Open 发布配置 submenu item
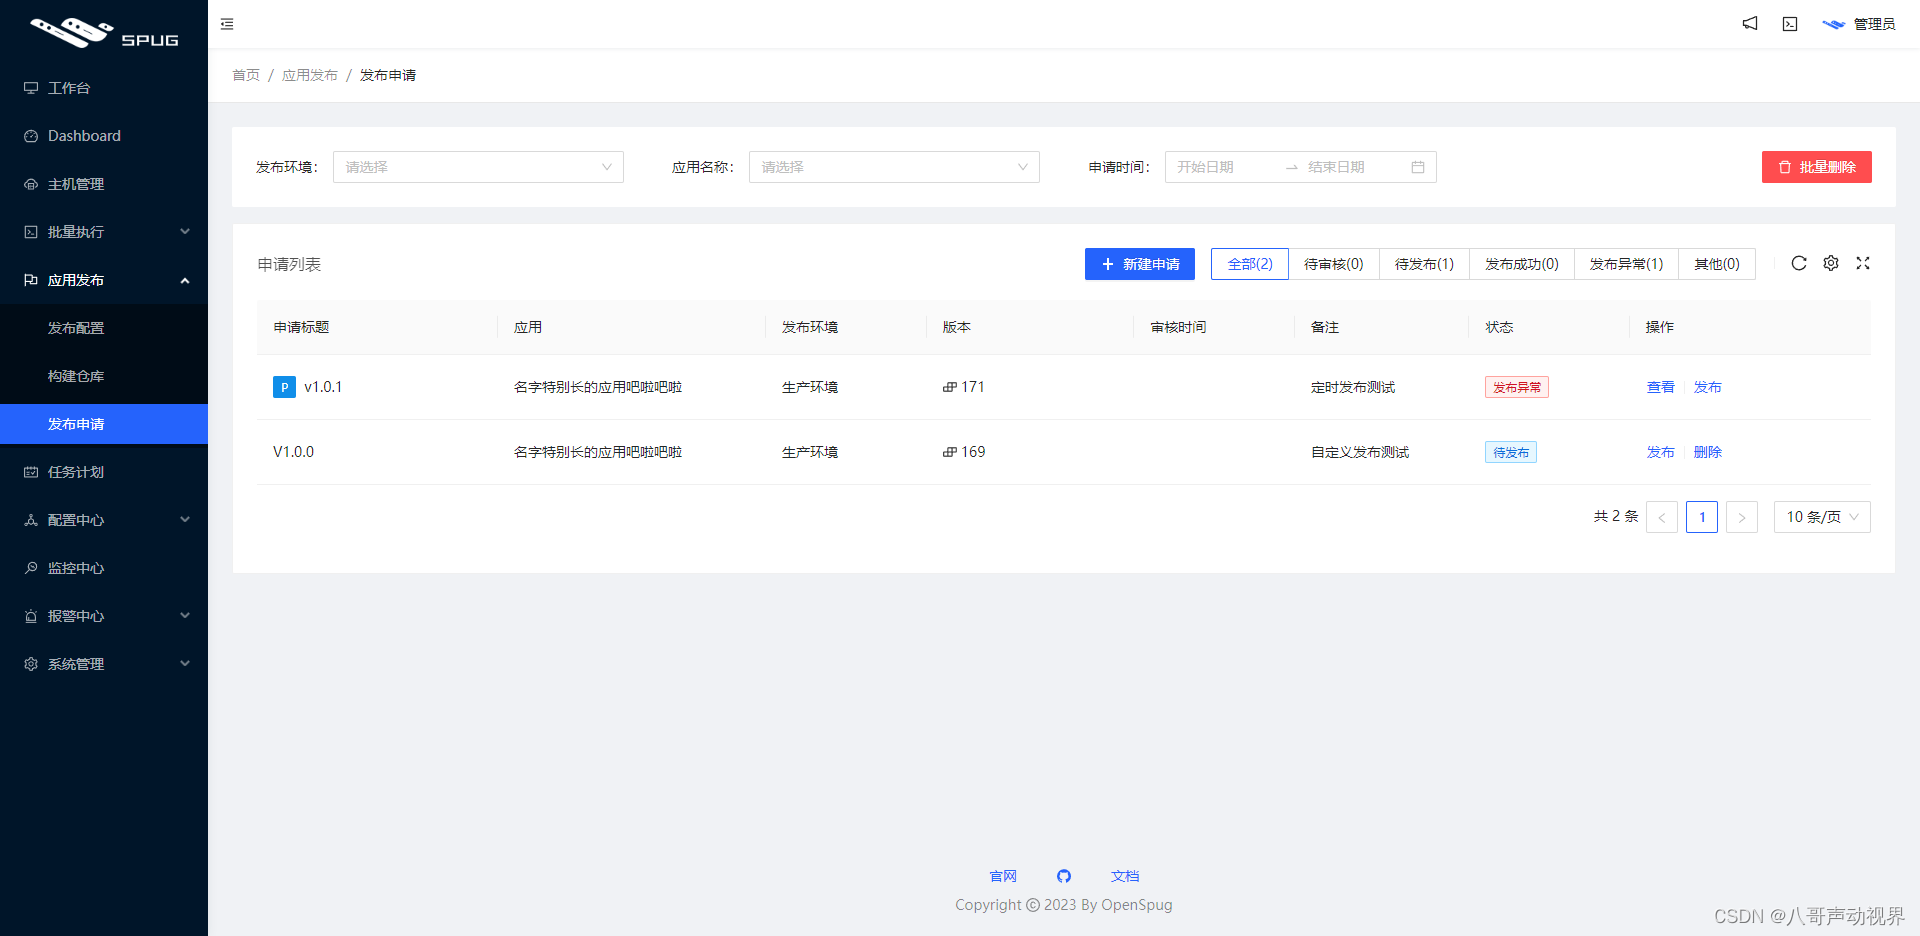 click(x=104, y=328)
